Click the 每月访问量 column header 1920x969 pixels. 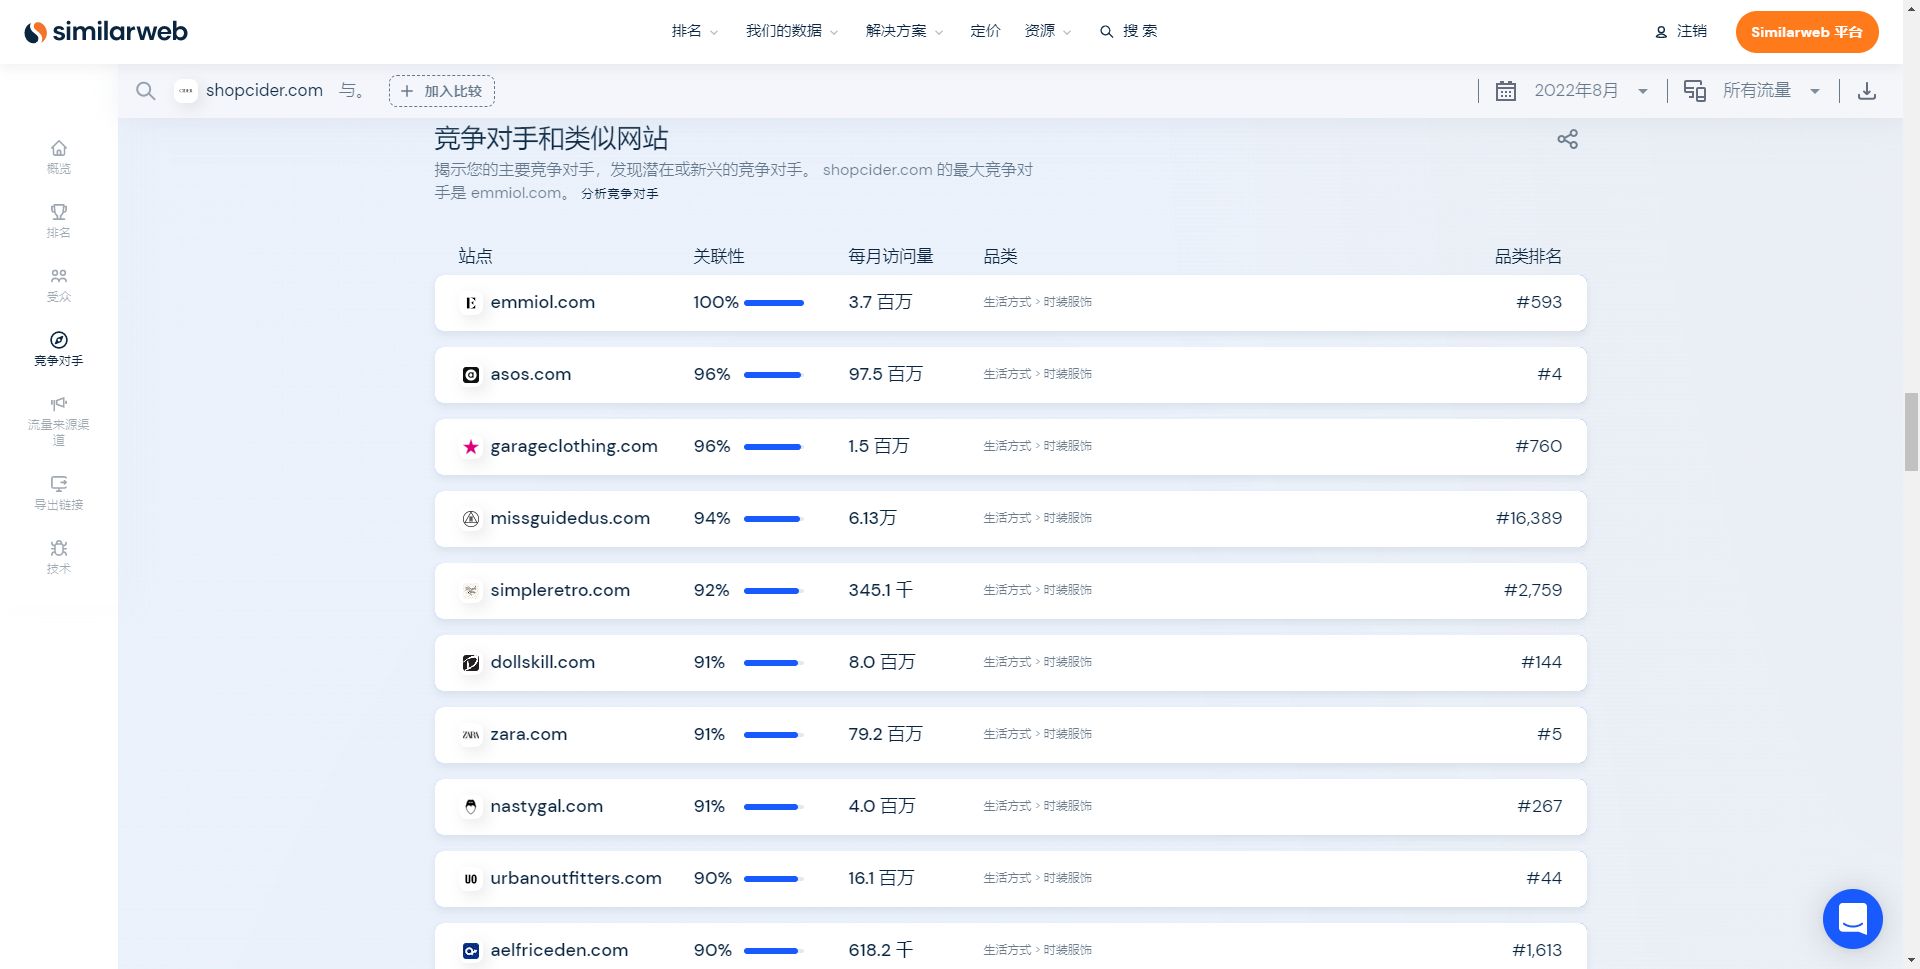point(891,256)
